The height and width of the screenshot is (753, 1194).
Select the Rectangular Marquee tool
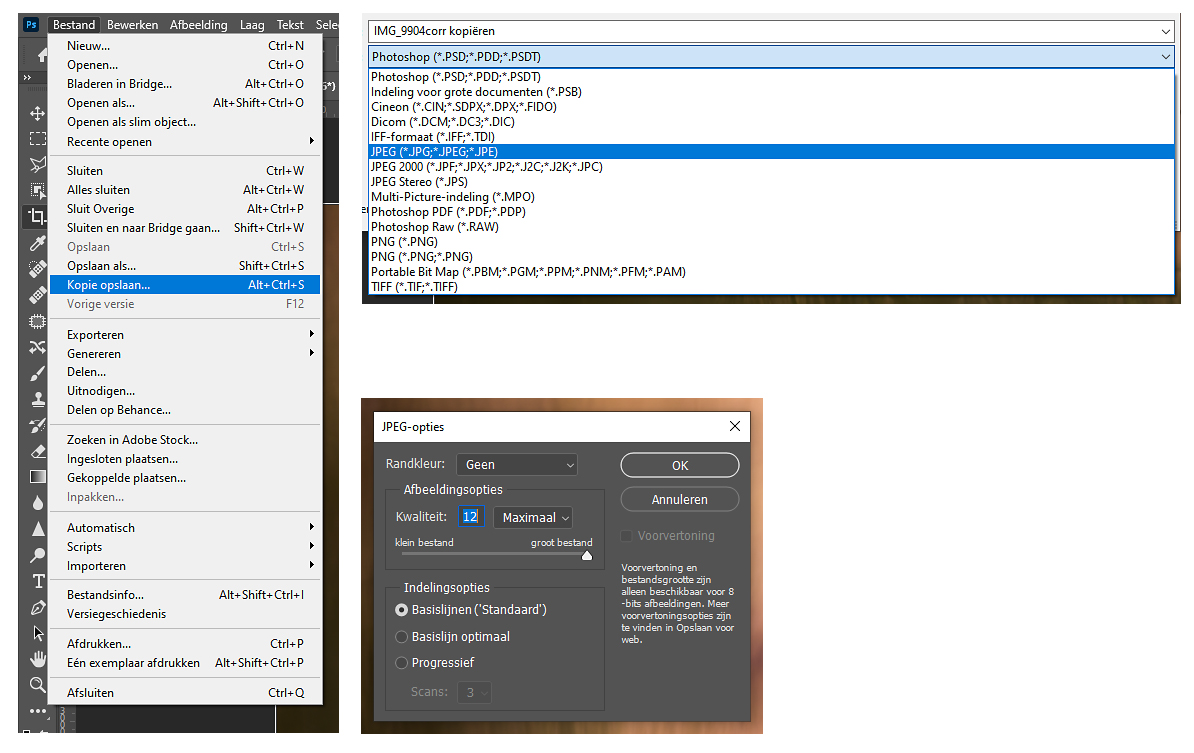(37, 139)
